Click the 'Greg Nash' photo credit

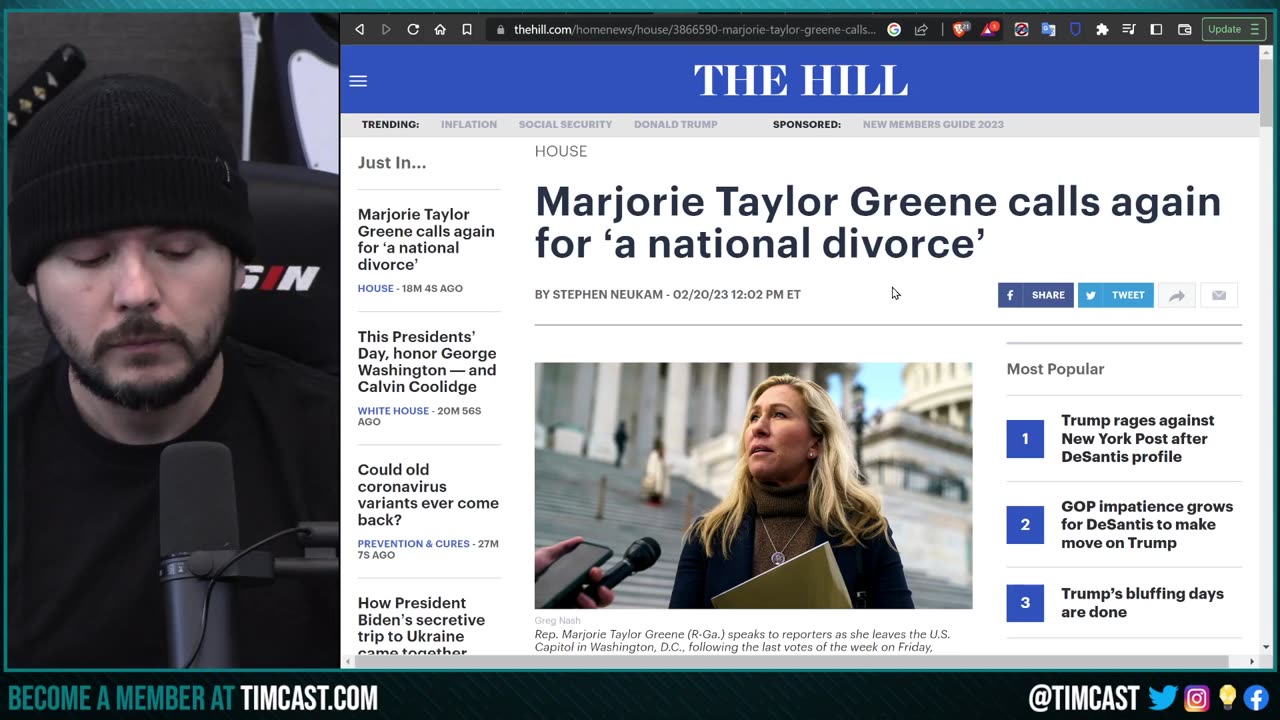557,620
